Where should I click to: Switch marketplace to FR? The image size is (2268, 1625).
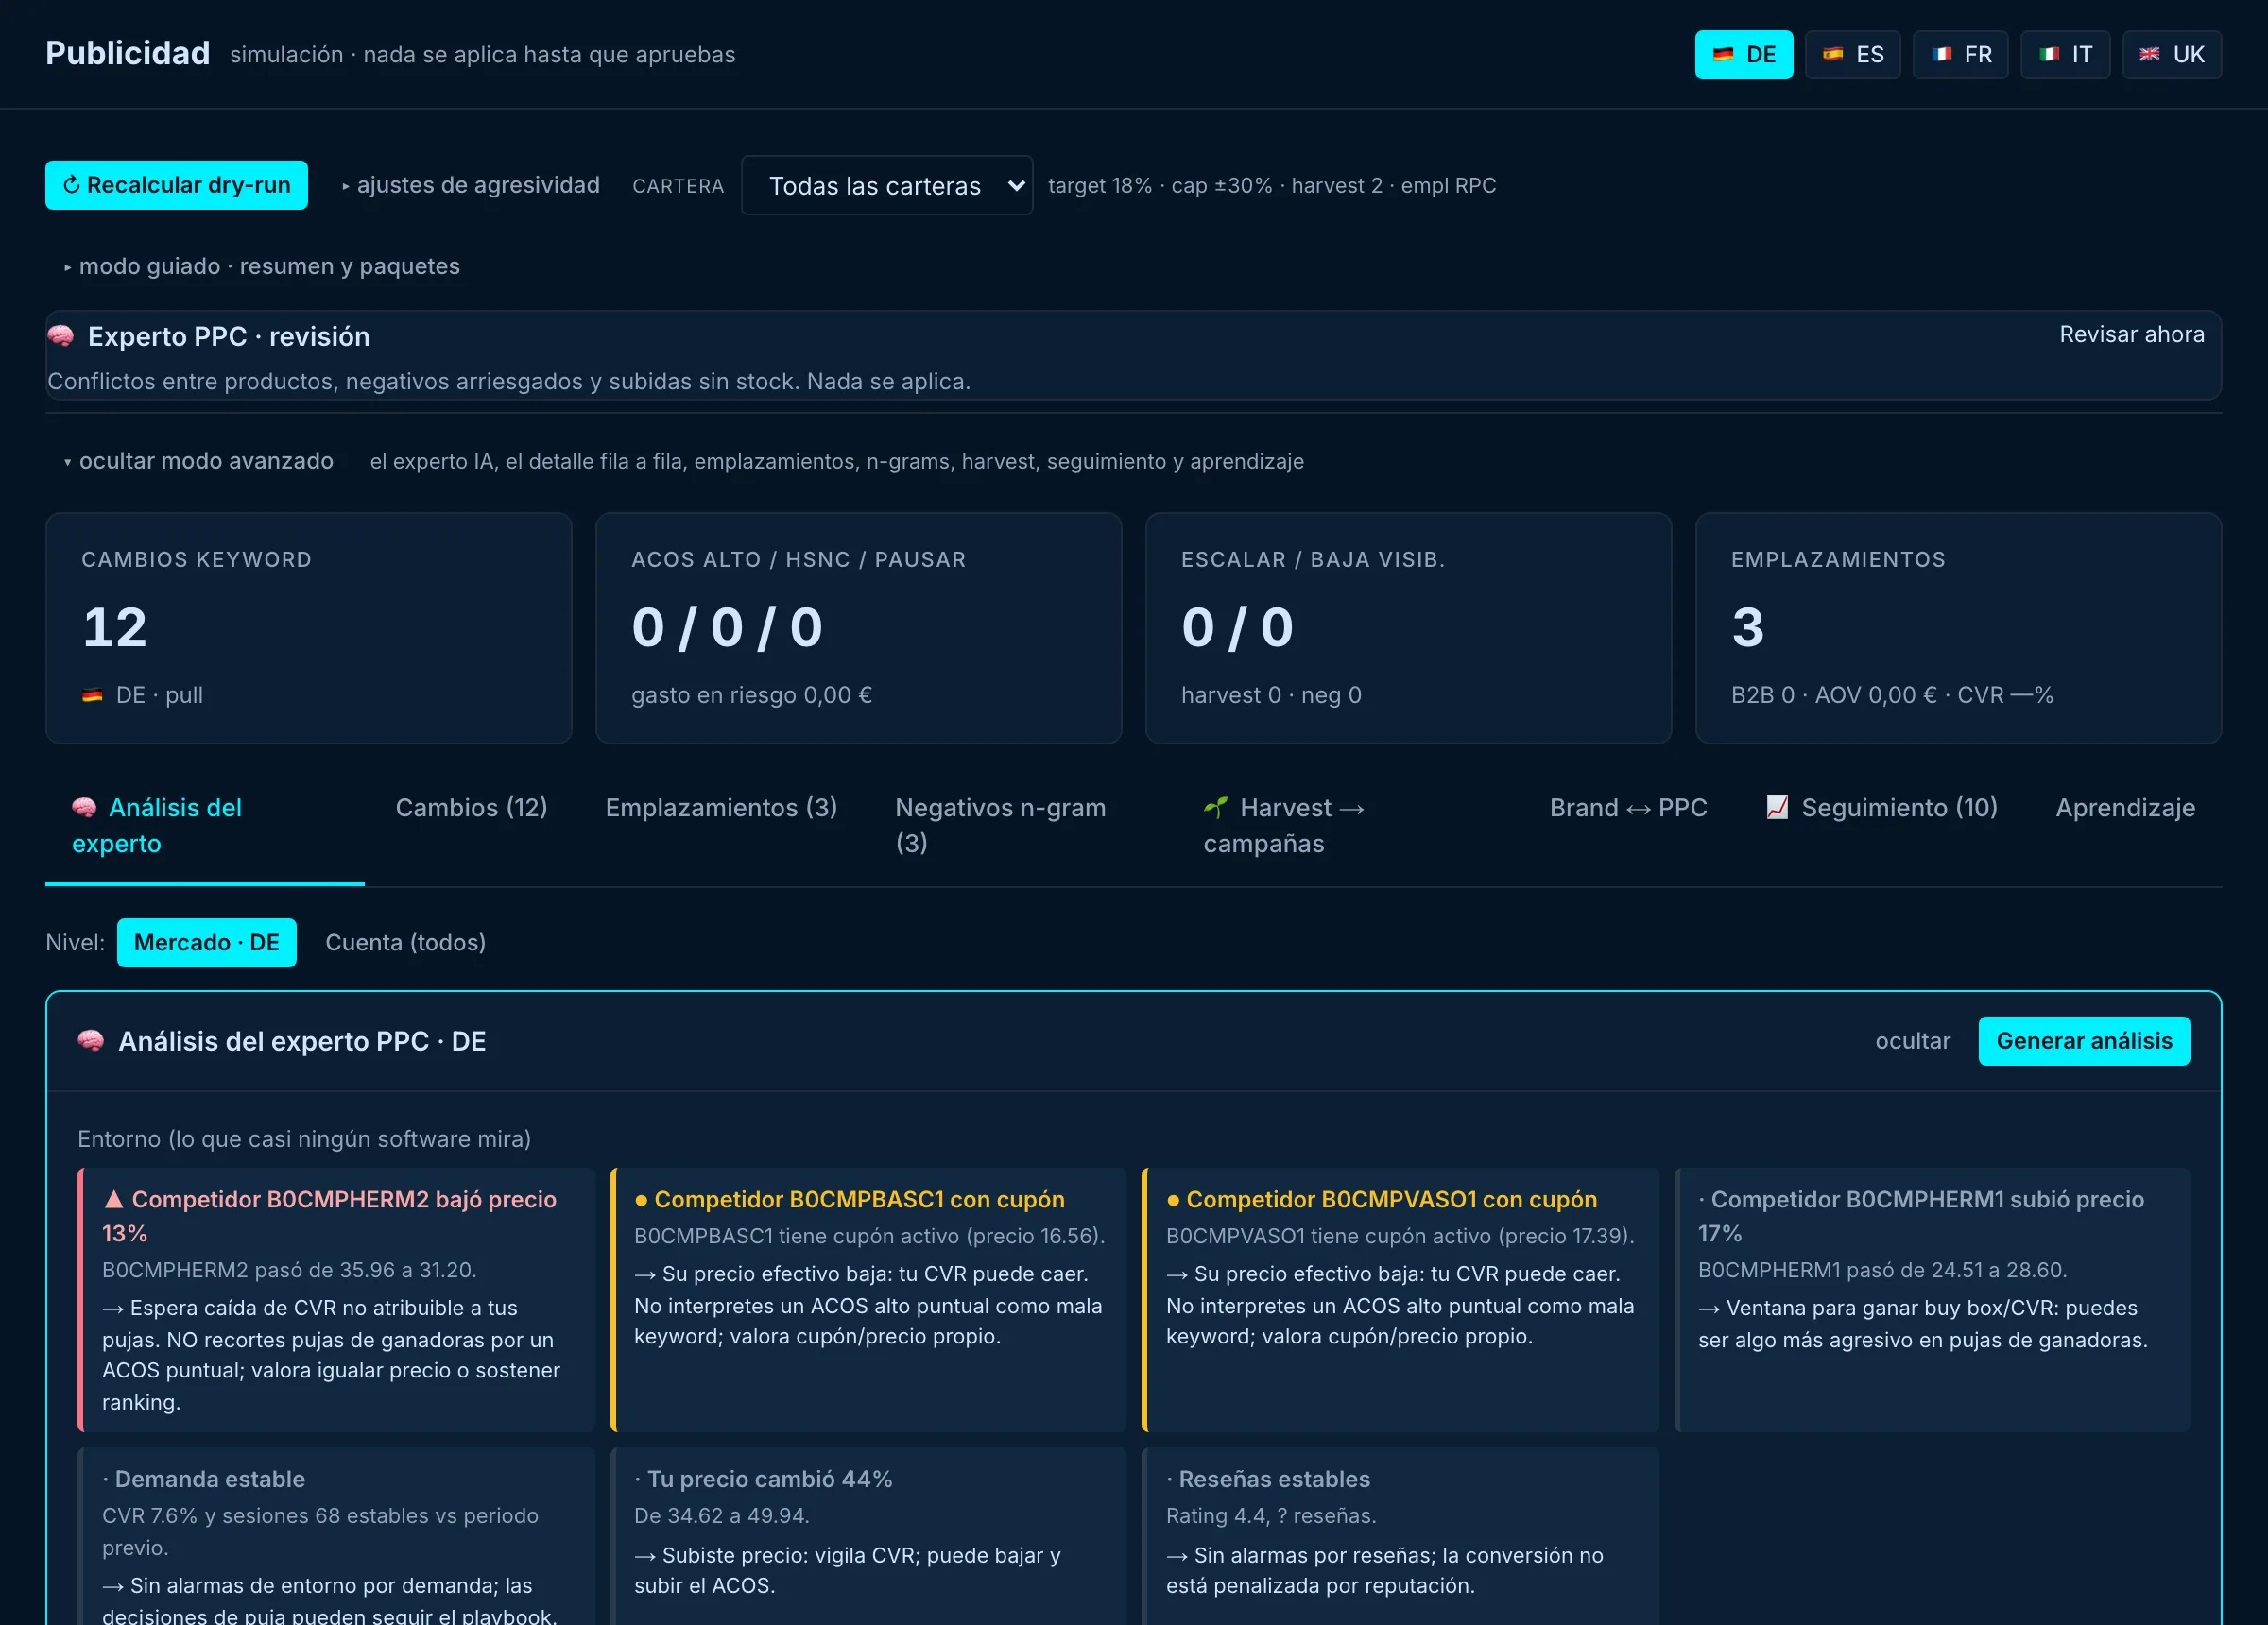(1960, 55)
